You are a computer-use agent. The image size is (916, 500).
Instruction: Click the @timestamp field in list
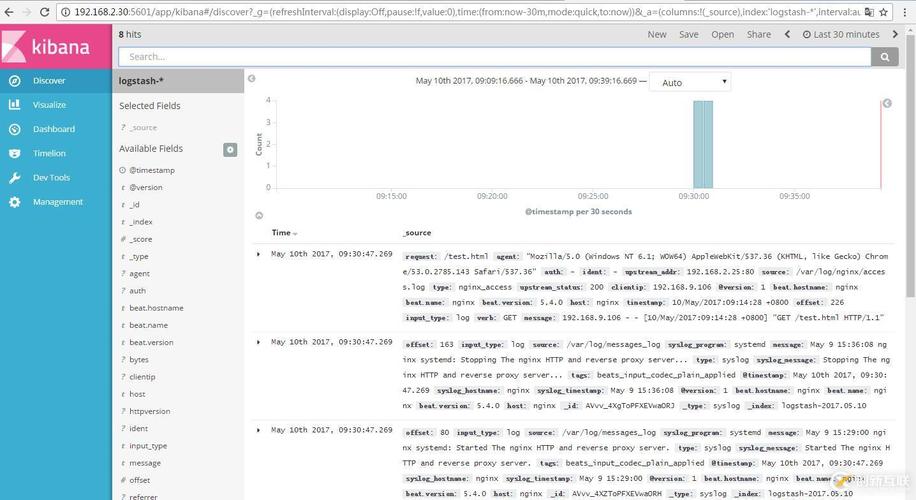151,170
